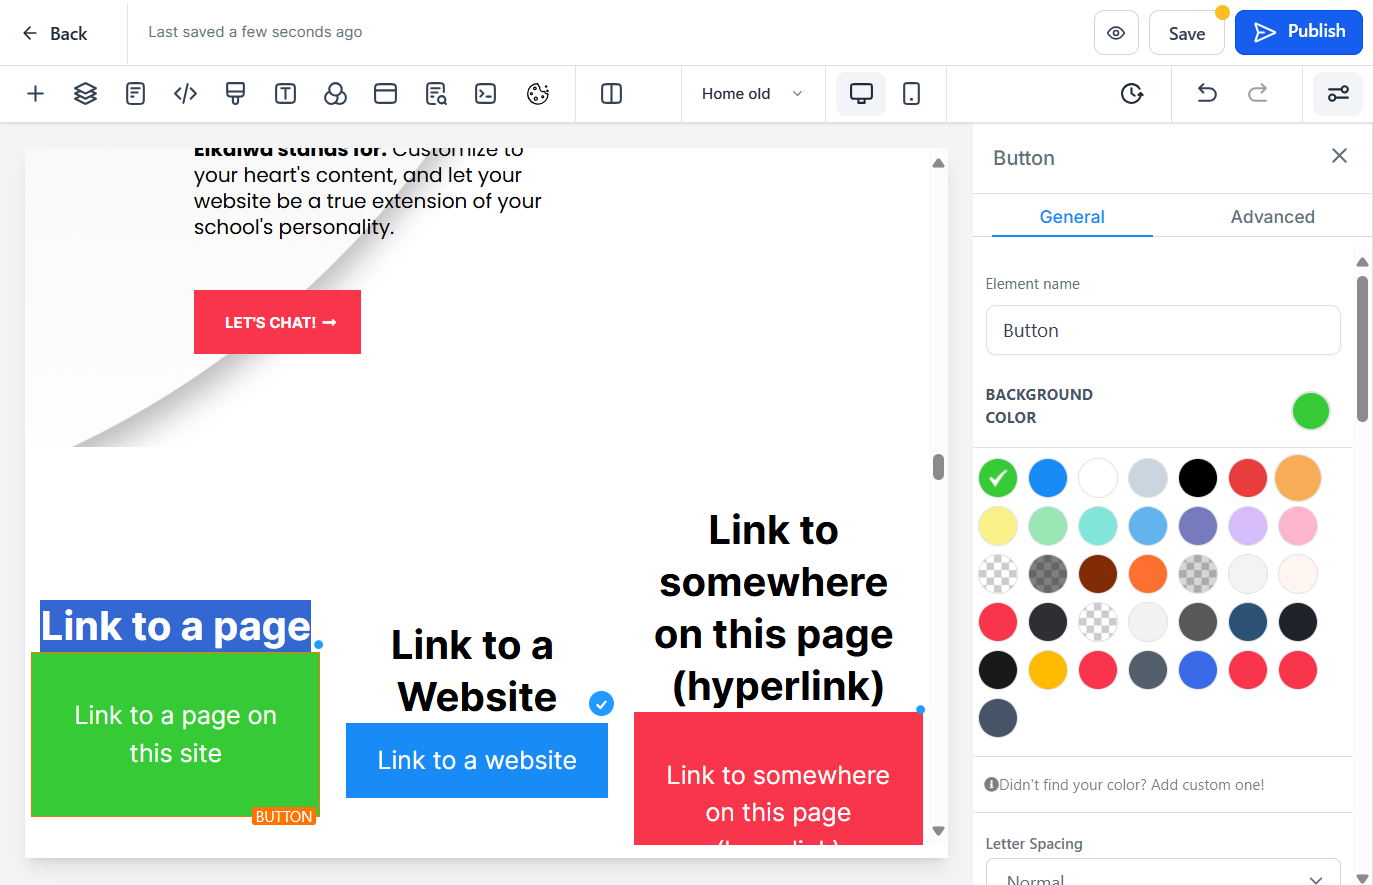Click the plus icon to add an element

click(x=35, y=94)
